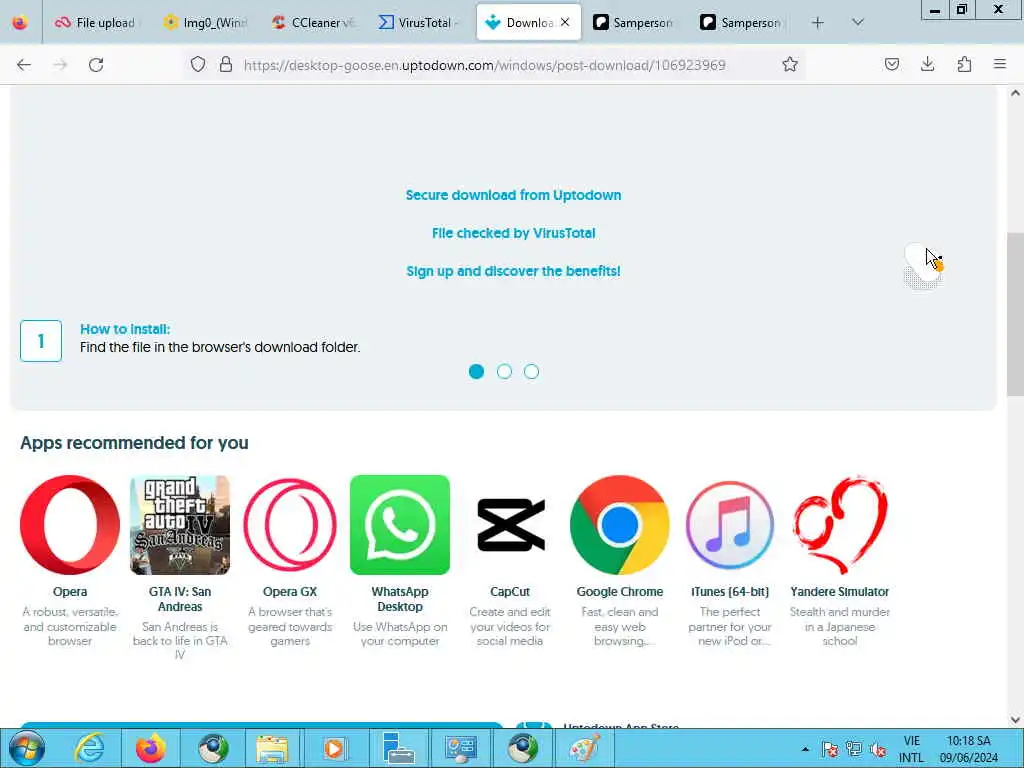This screenshot has width=1024, height=768.
Task: Select the third carousel dot
Action: coord(532,372)
